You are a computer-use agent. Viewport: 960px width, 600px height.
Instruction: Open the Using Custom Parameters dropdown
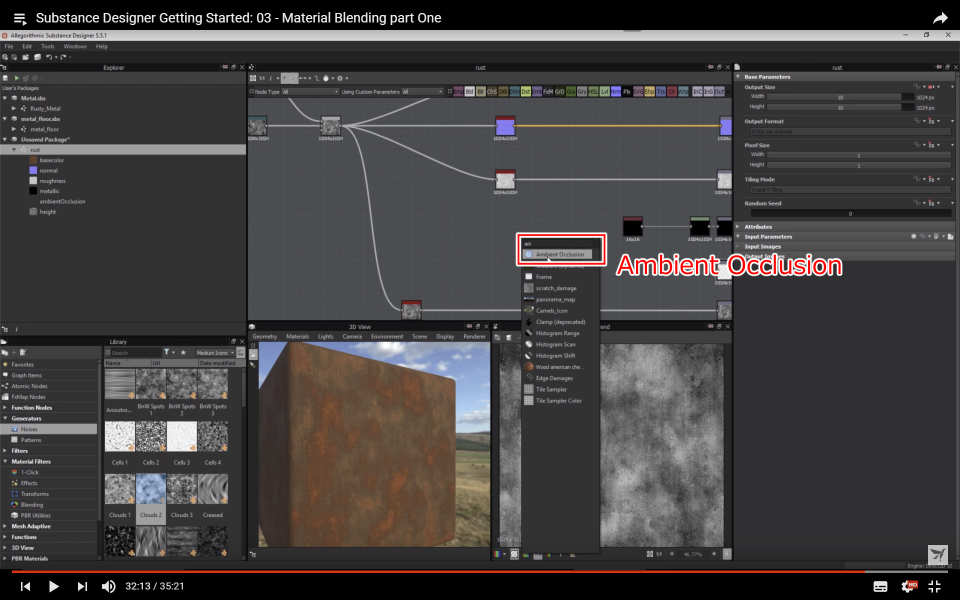[x=422, y=92]
